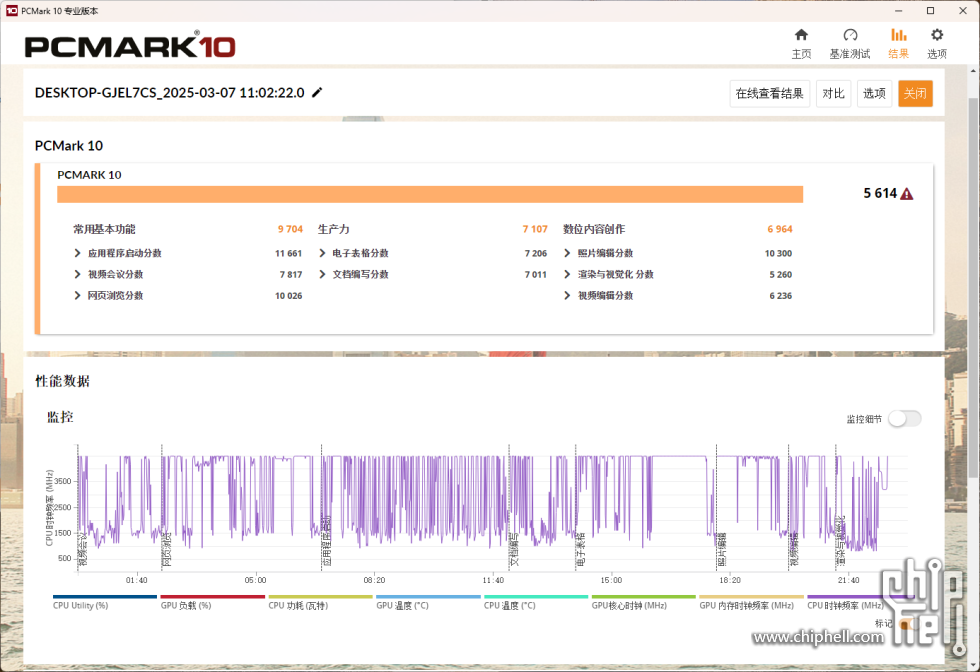Click the PCMark 10 section title above the score card

[69, 146]
